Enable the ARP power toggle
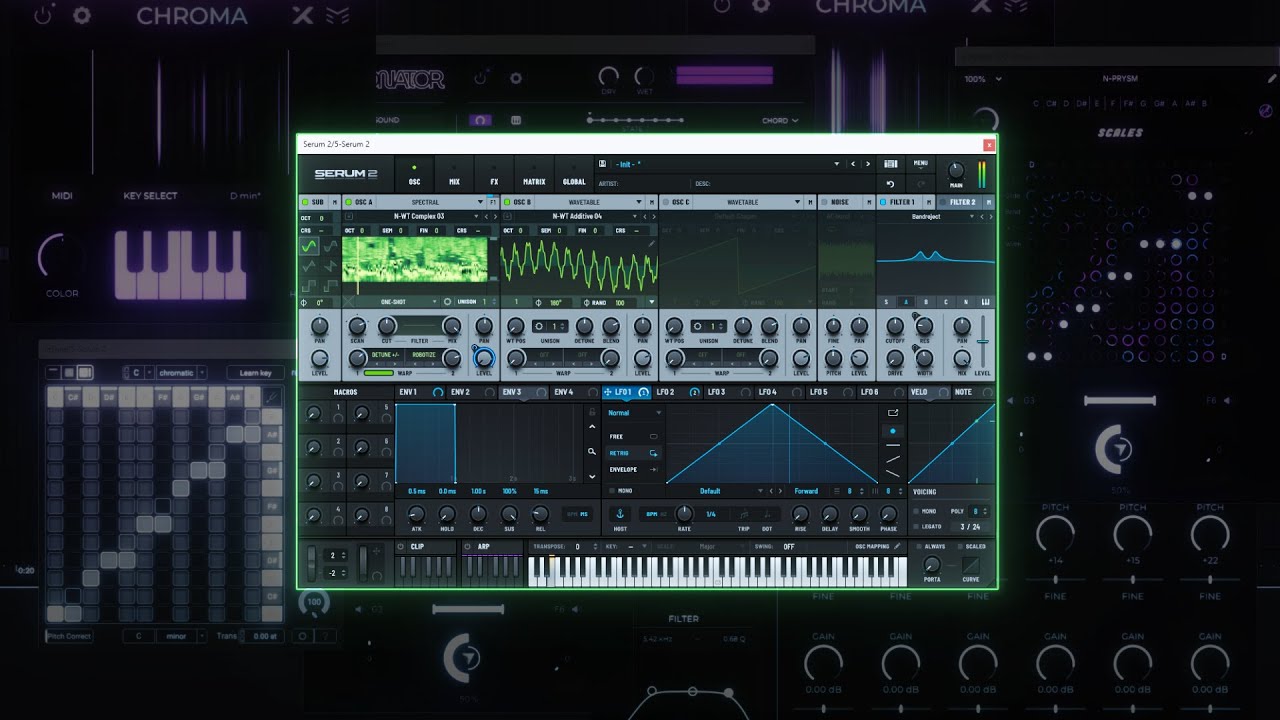The image size is (1280, 720). point(467,547)
